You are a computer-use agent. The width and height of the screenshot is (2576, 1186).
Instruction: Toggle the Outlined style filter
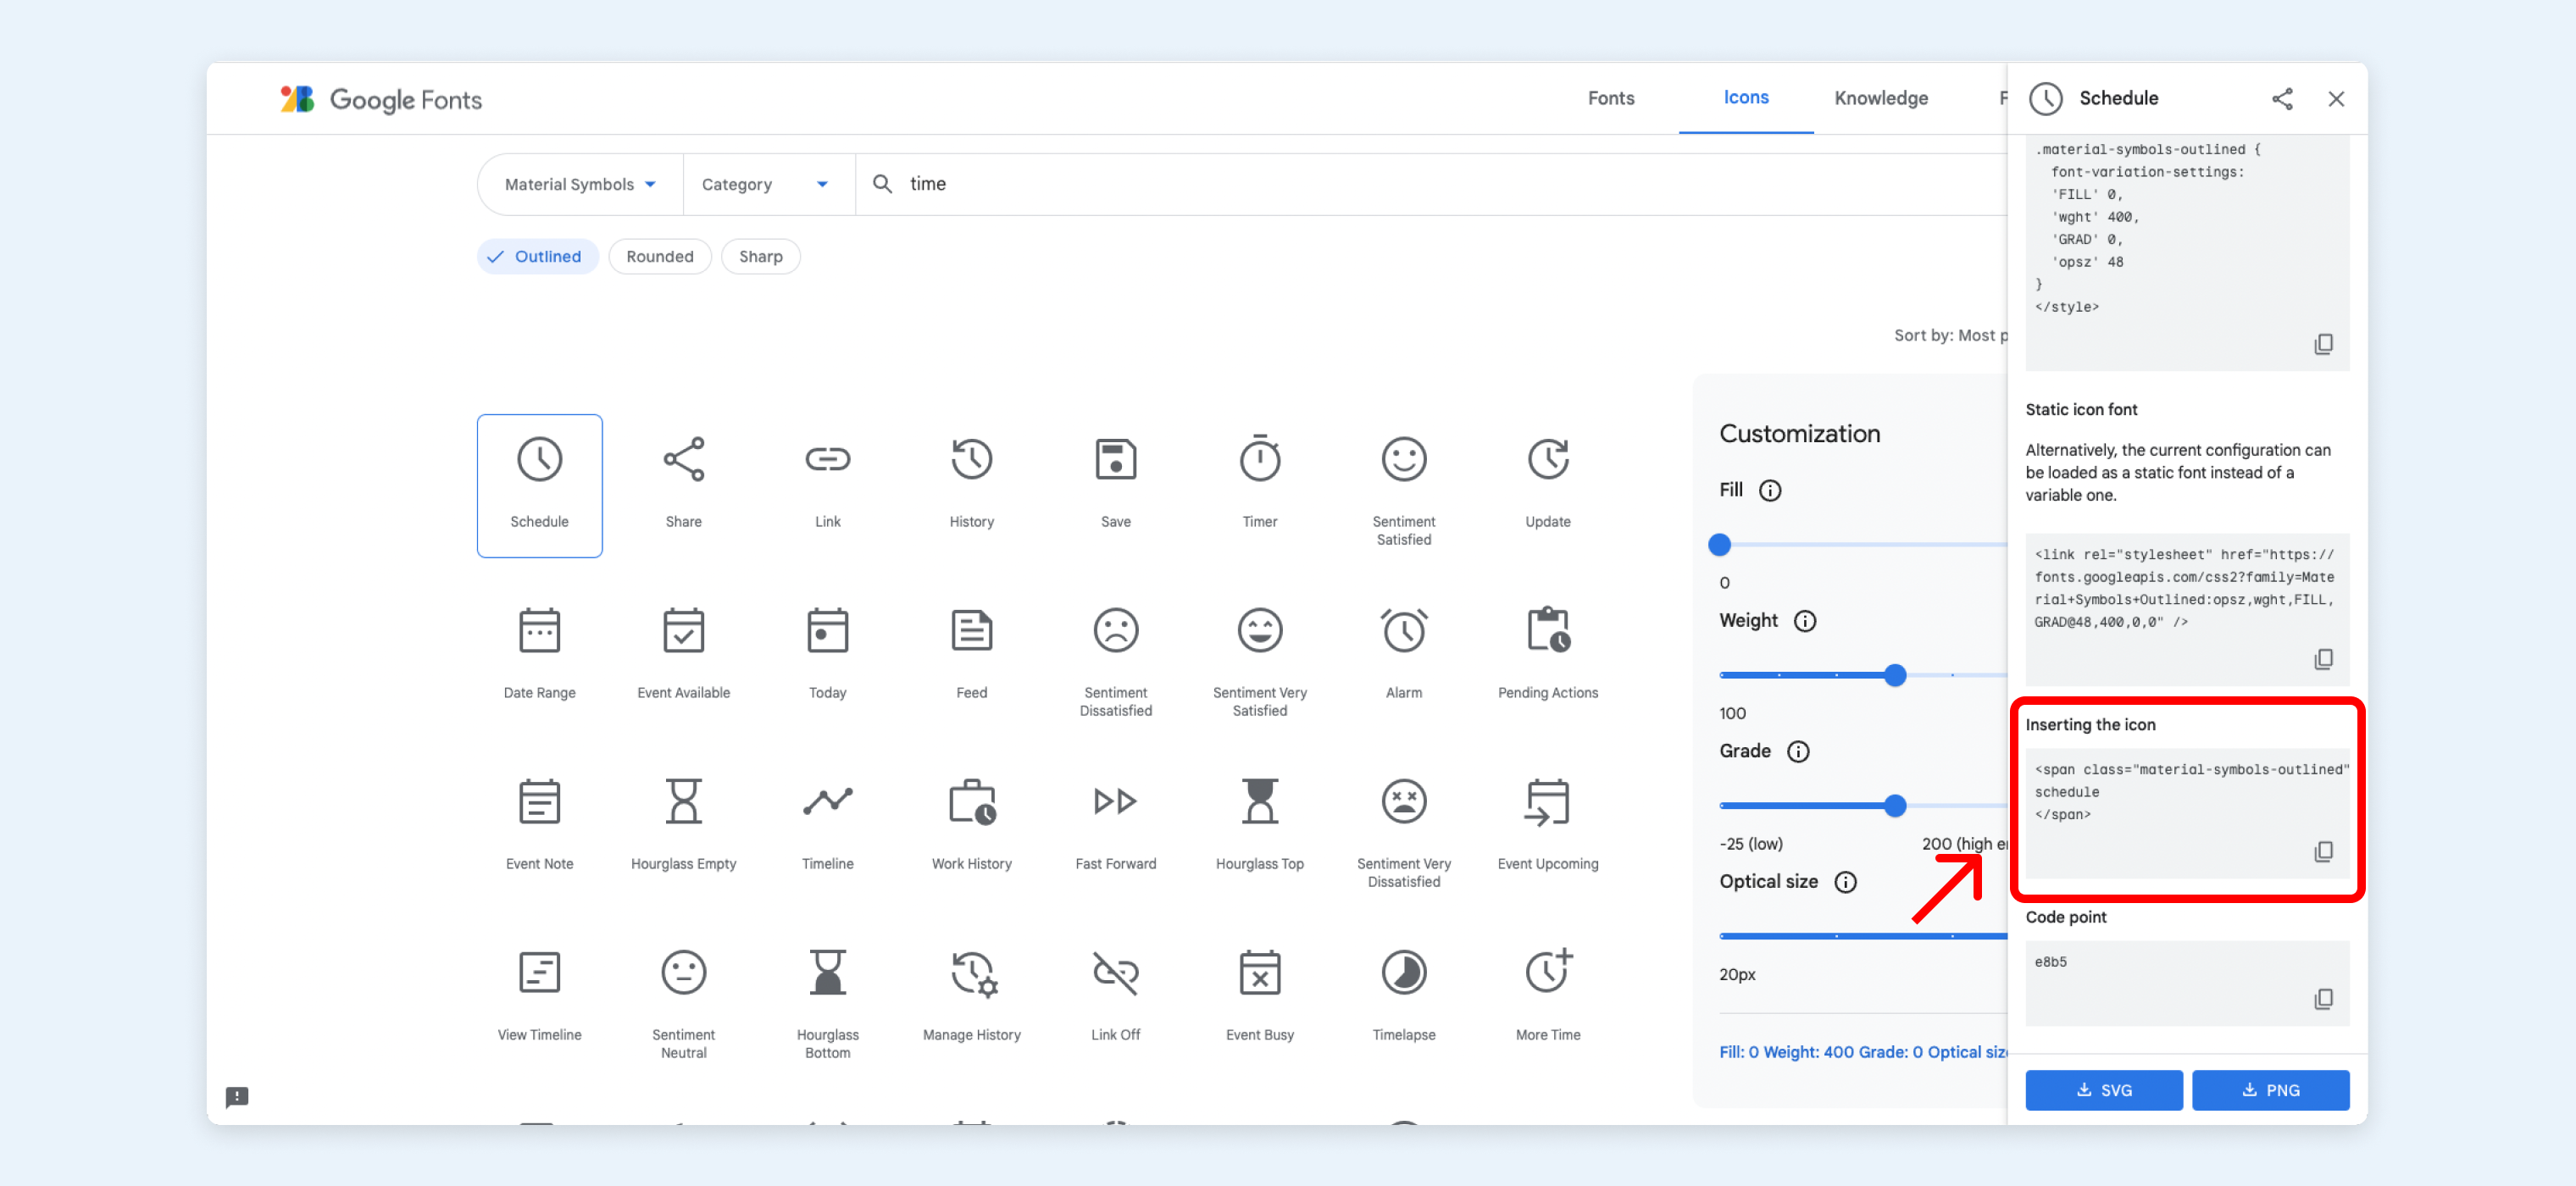(x=537, y=256)
